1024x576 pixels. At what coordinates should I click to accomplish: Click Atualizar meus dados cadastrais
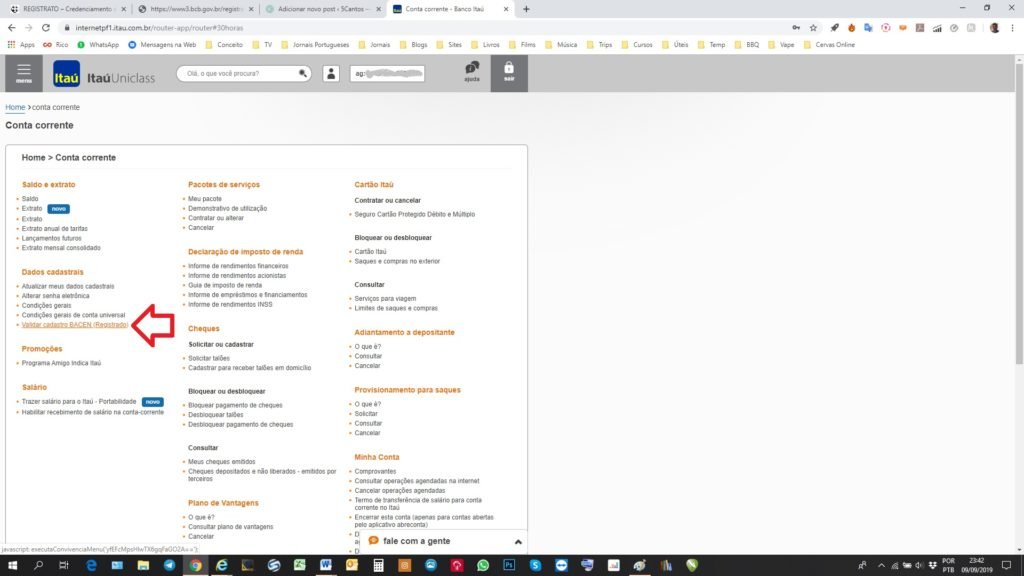(68, 286)
